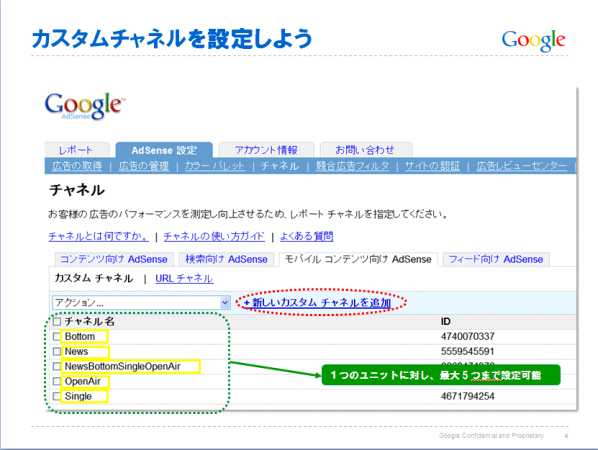Open 競合広告フィルタ submenu link
The width and height of the screenshot is (598, 450).
pyautogui.click(x=352, y=166)
